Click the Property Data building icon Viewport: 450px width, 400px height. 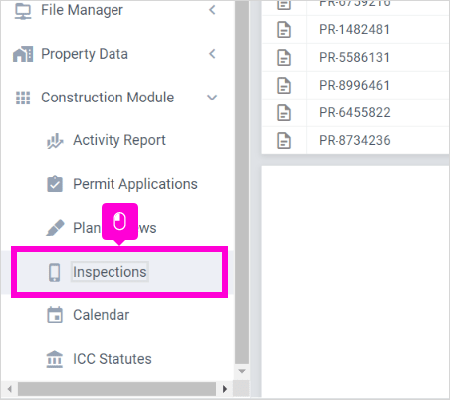(x=23, y=54)
